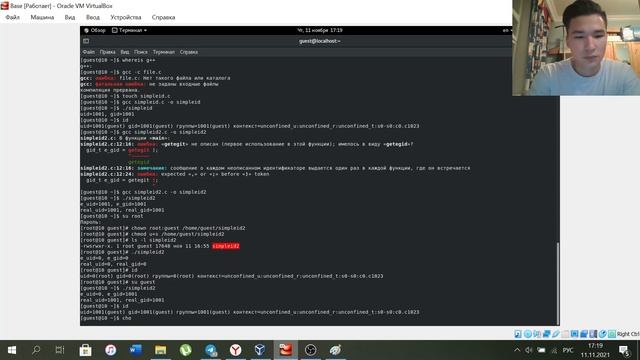
Task: Open the taskbar clock and calendar
Action: tap(595, 350)
